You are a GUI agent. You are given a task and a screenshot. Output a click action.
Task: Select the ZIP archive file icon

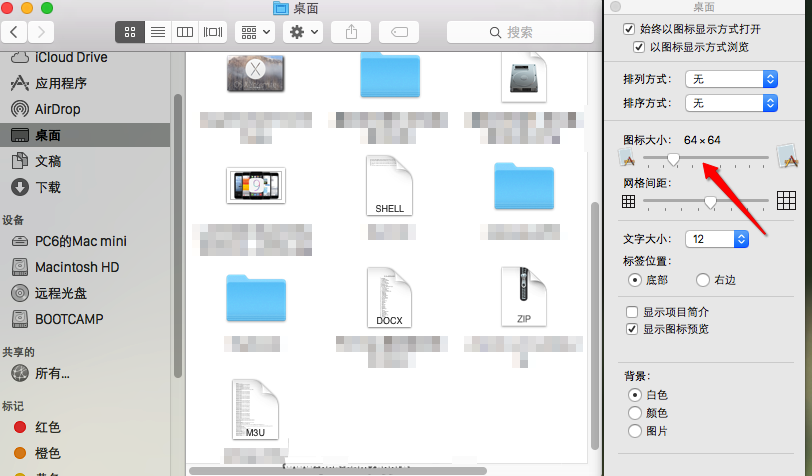pos(523,294)
